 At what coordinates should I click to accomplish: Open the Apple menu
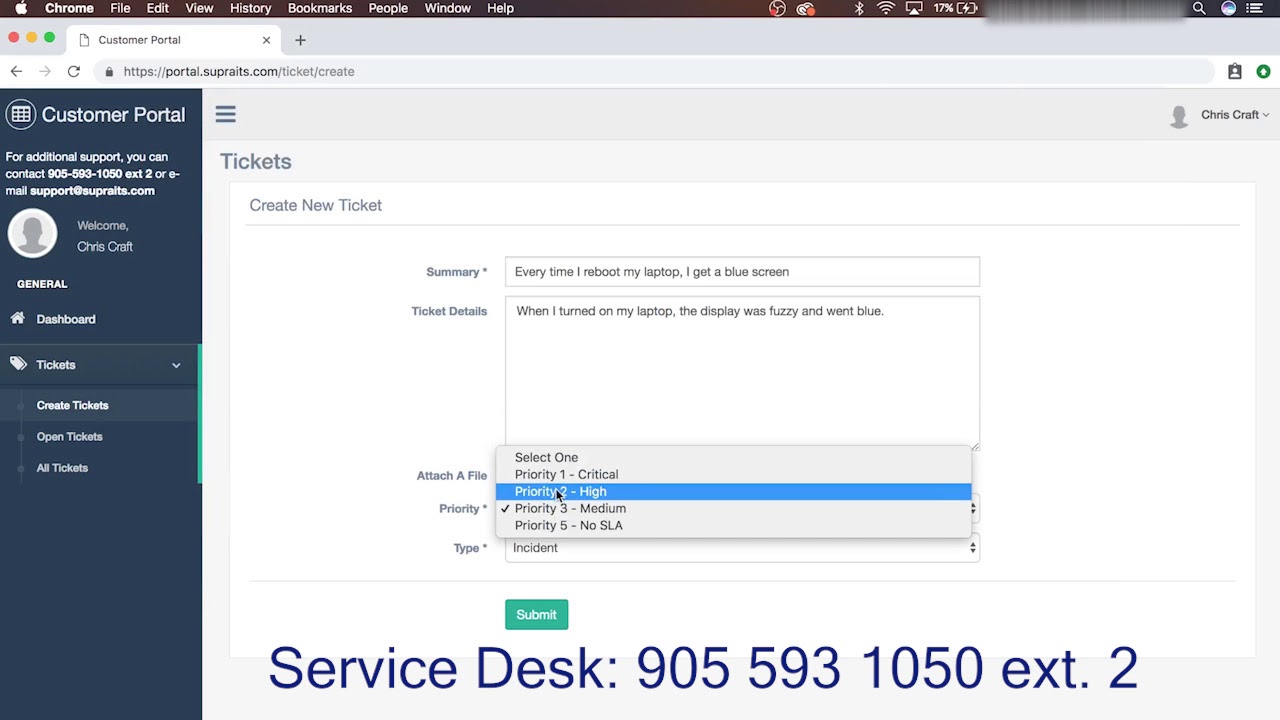click(x=20, y=8)
